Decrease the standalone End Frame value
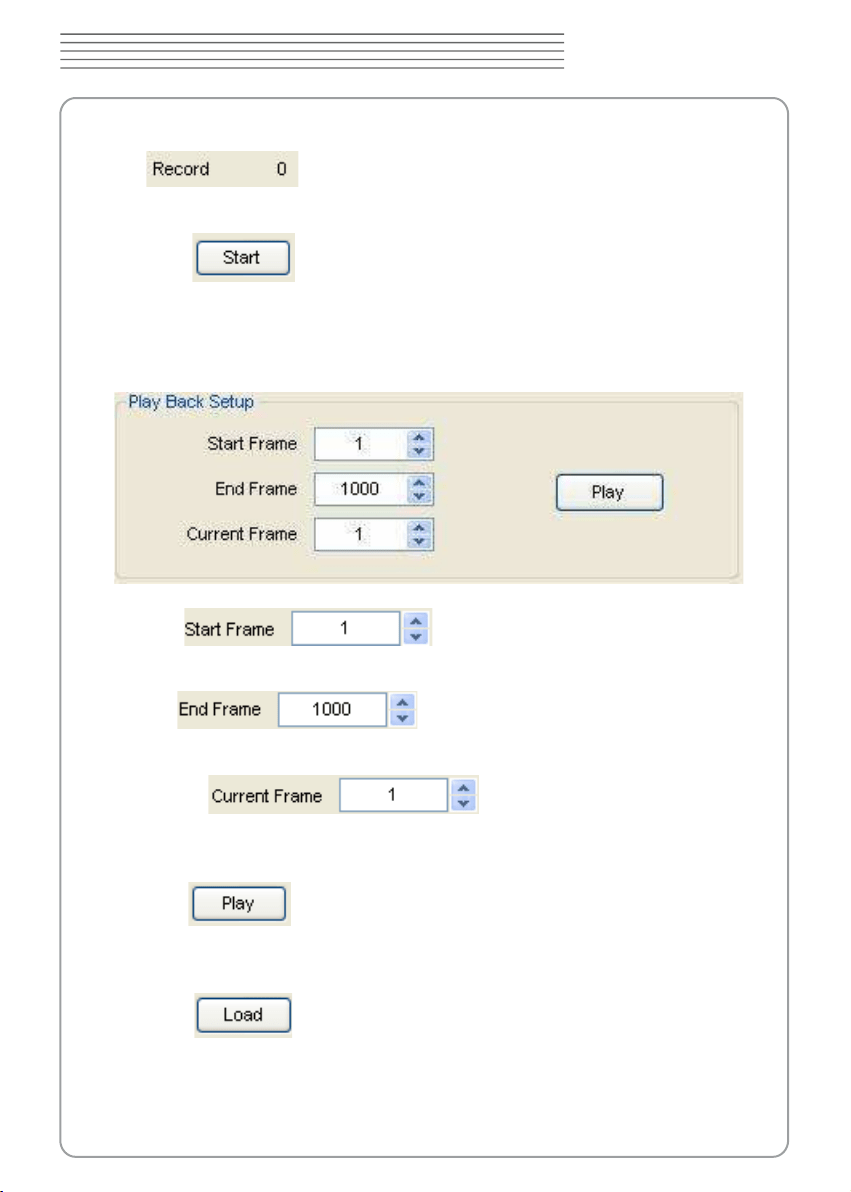851x1192 pixels. coord(402,718)
